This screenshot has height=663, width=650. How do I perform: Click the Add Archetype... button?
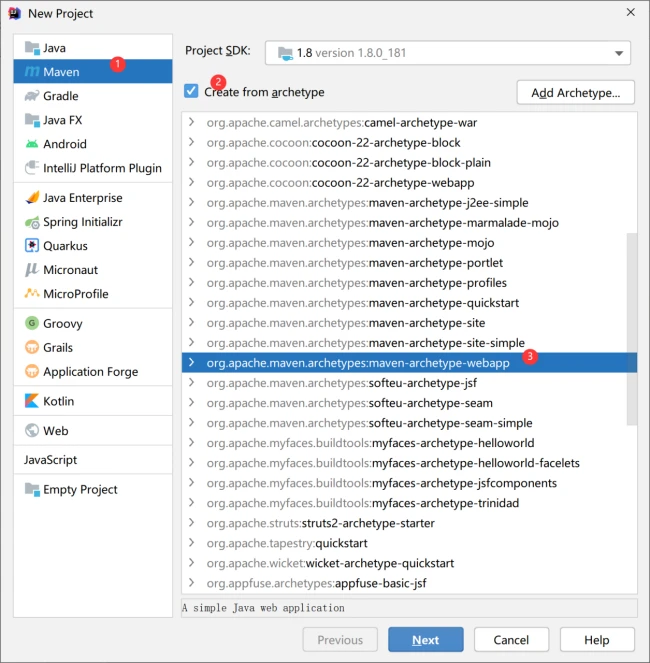[576, 93]
